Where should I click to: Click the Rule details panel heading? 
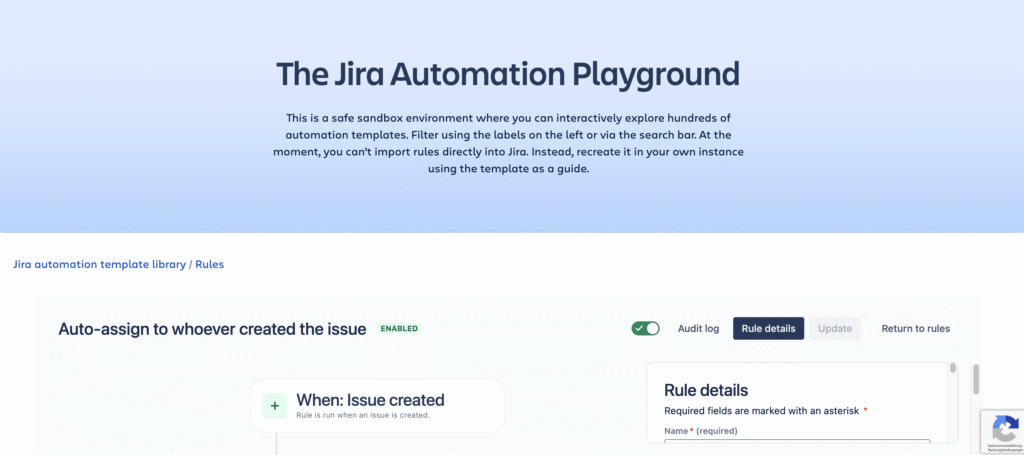(706, 390)
